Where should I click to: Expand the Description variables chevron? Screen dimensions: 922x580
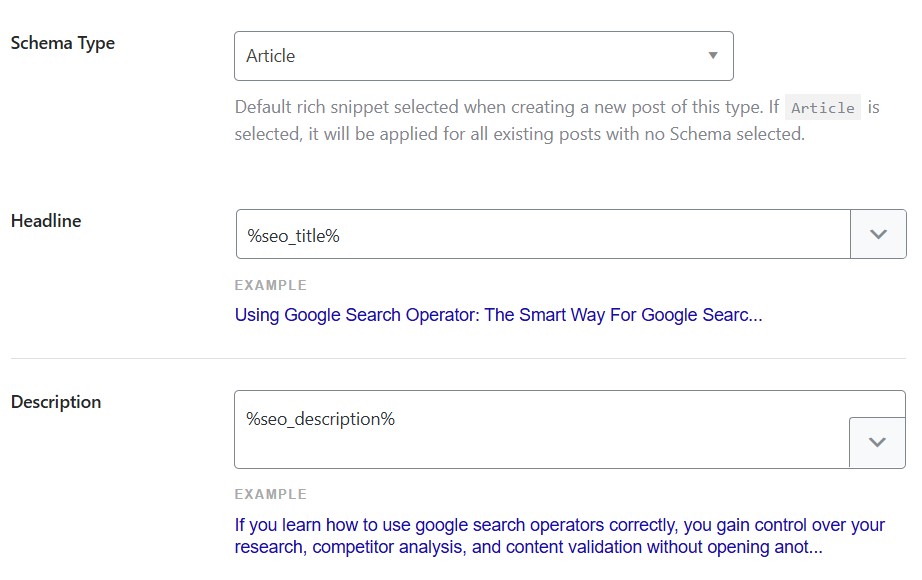point(877,442)
